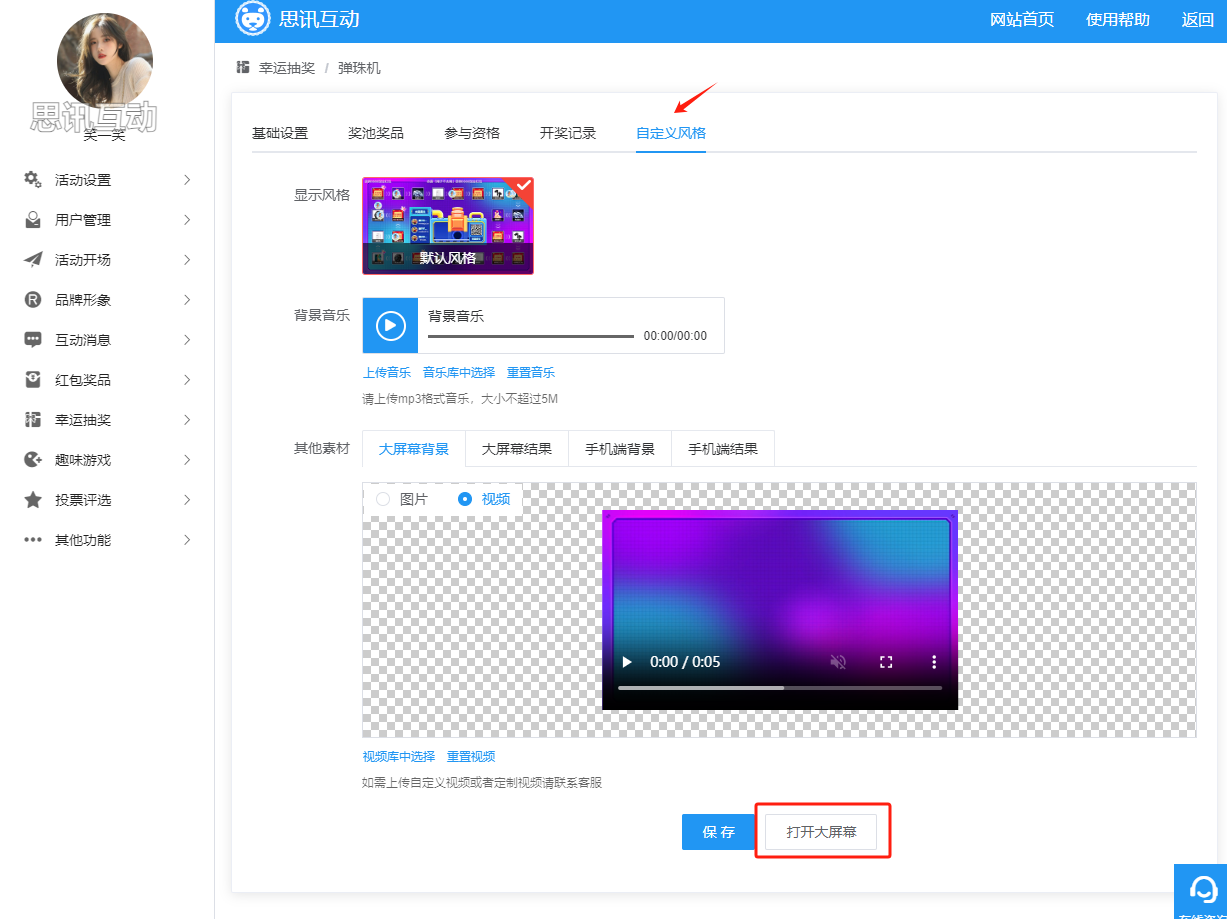
Task: Click the 思讯互动 bear logo icon
Action: pos(253,19)
